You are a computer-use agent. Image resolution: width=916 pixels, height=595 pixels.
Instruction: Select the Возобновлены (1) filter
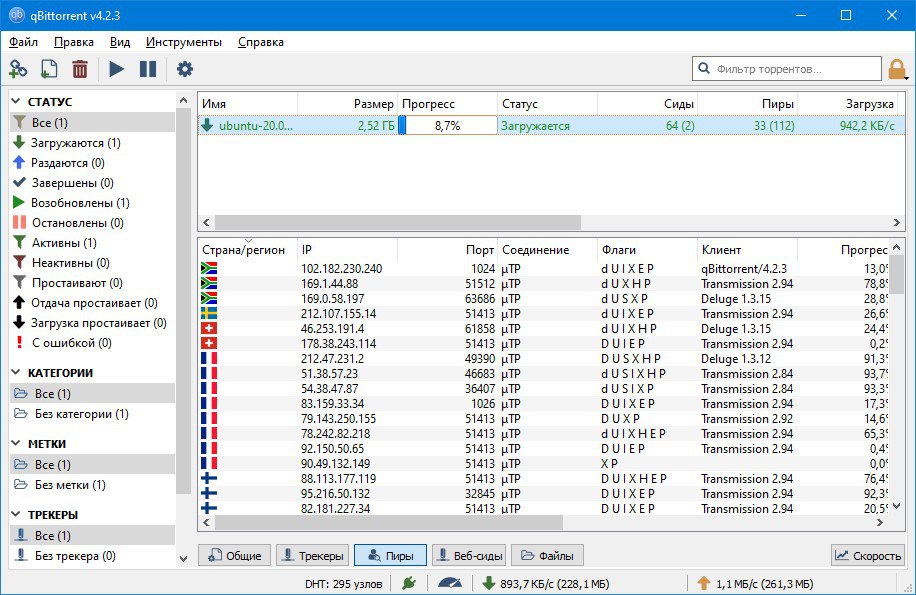tap(92, 203)
